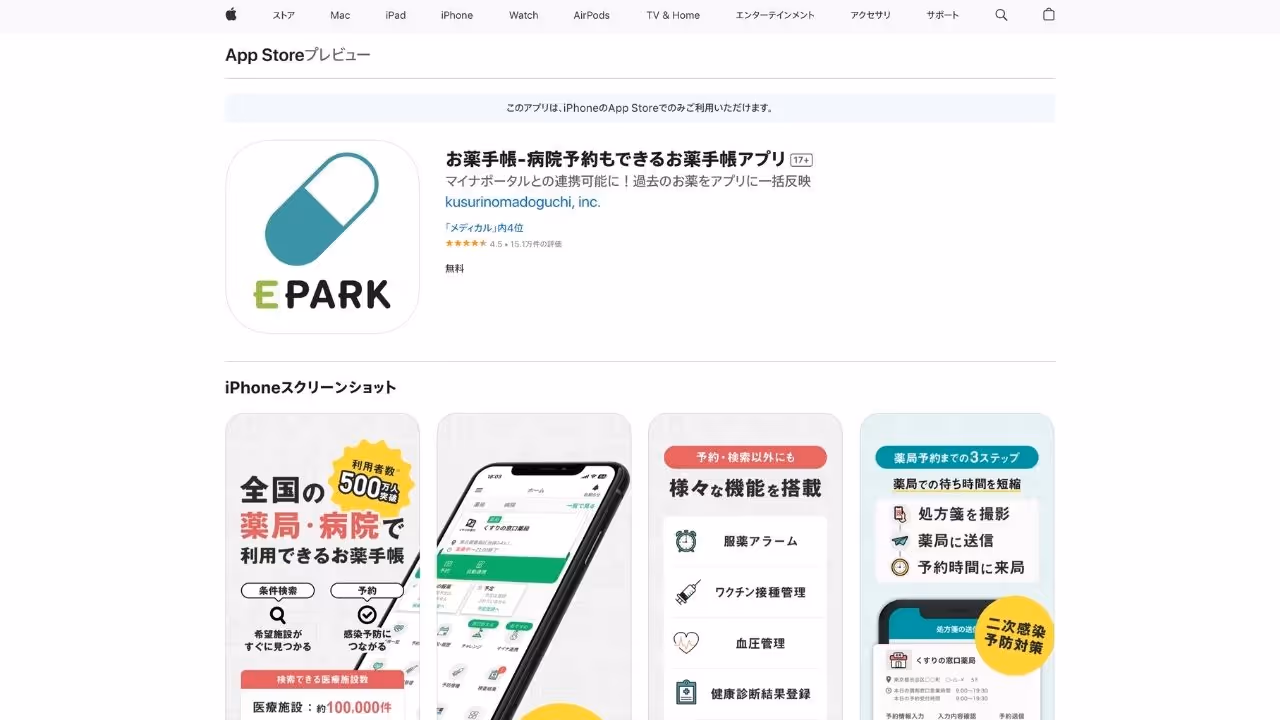Open the AirPods menu item

592,15
